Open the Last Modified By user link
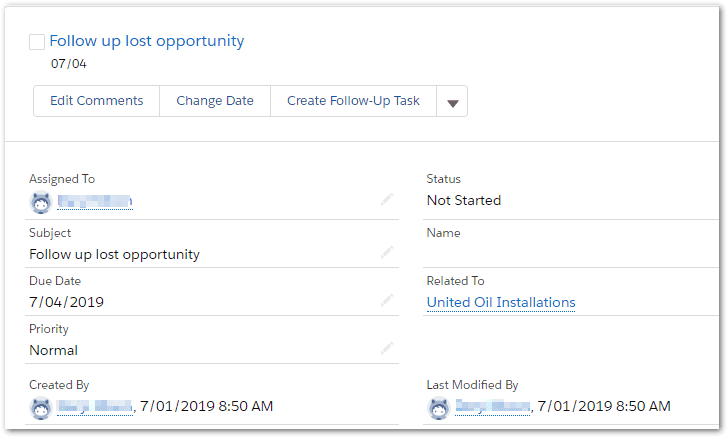 [x=492, y=407]
